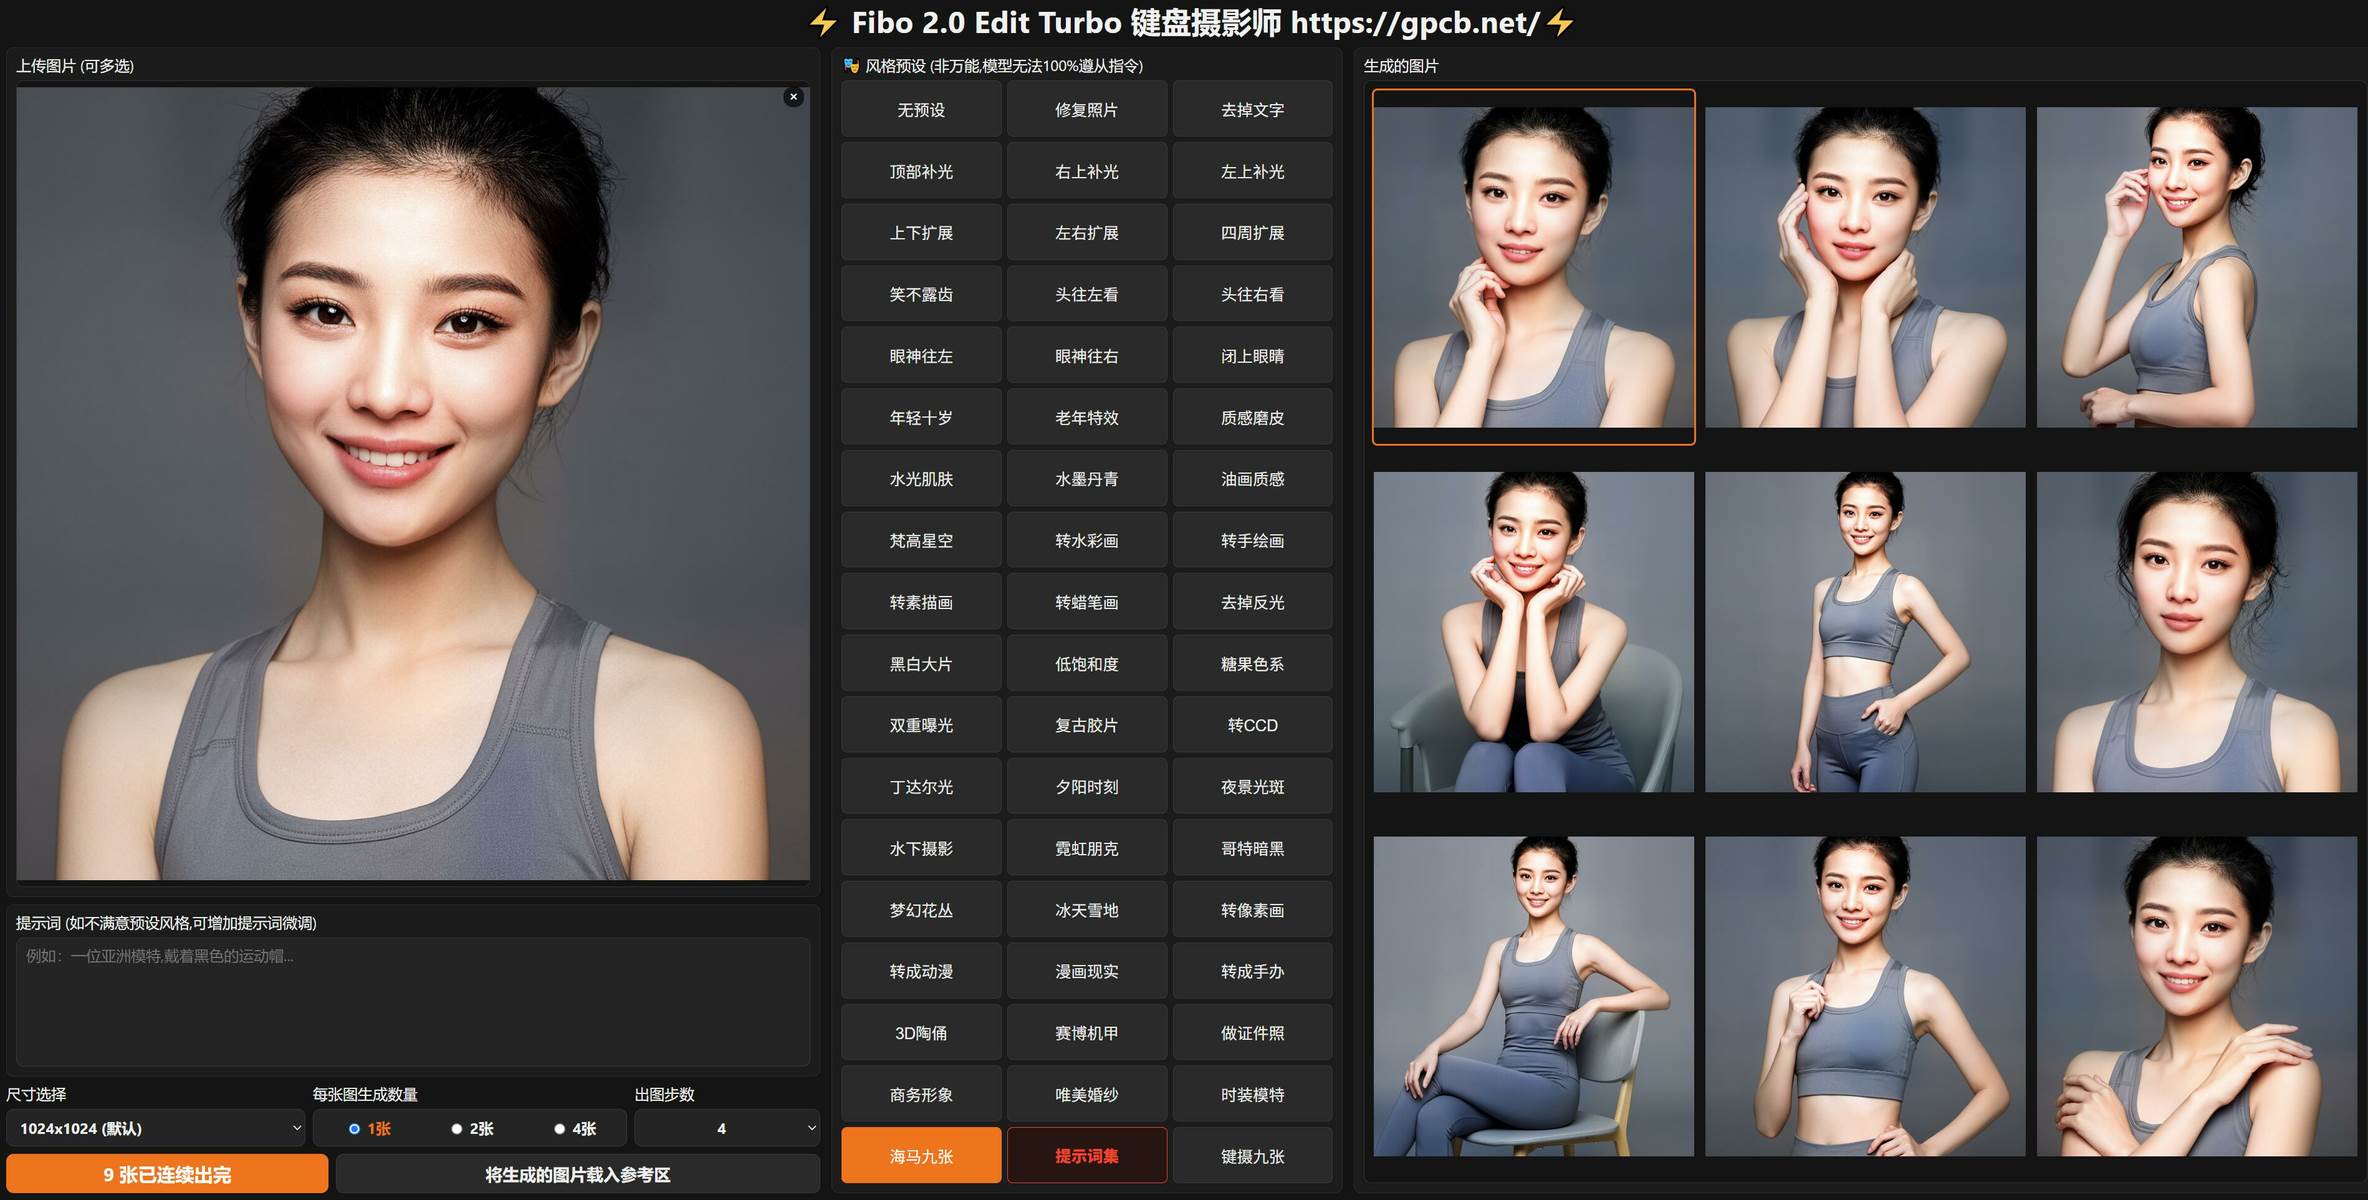This screenshot has height=1200, width=2368.
Task: Click the prompt text input area
Action: [x=413, y=1001]
